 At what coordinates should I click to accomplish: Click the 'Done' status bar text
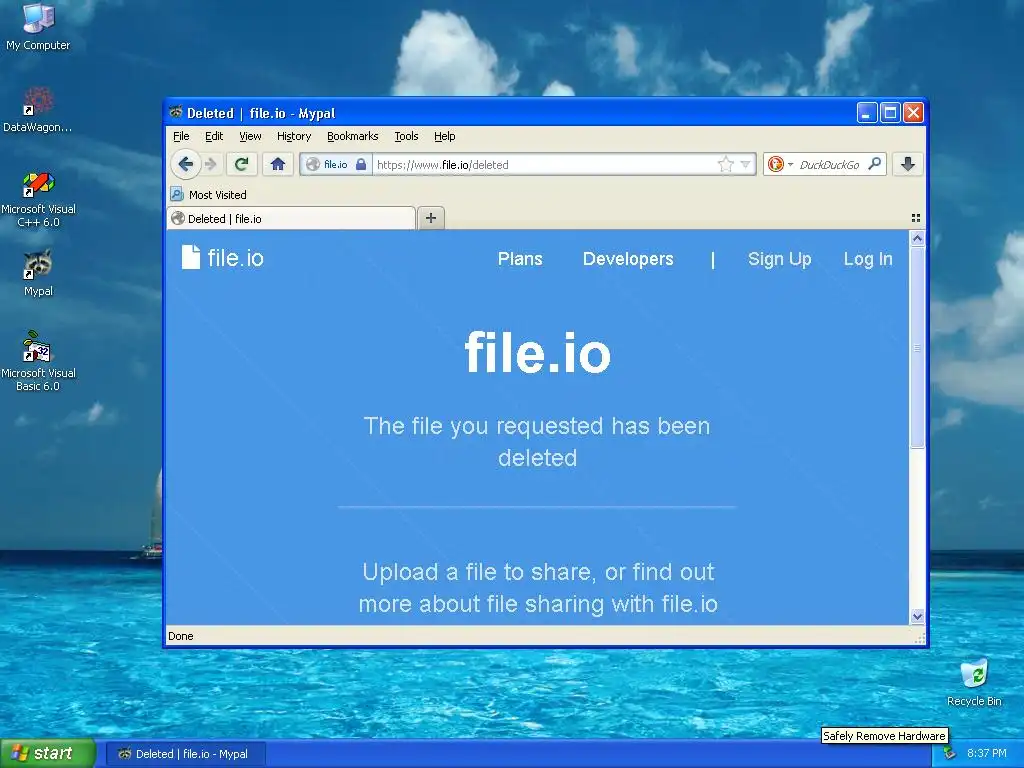pyautogui.click(x=181, y=636)
